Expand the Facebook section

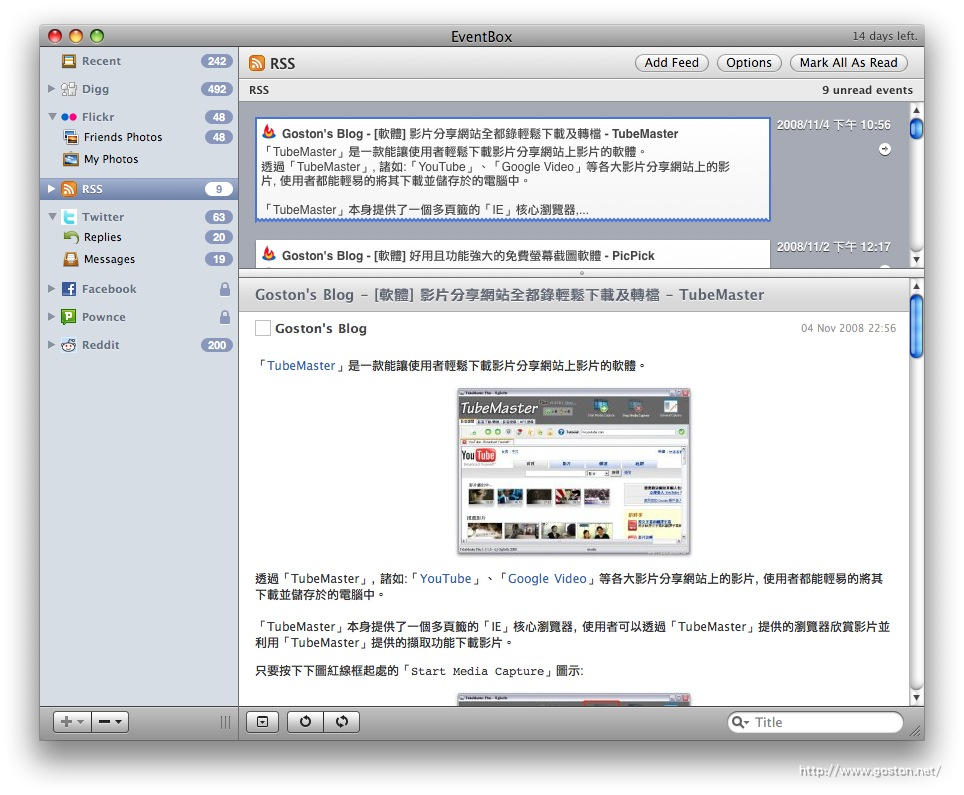pos(52,288)
